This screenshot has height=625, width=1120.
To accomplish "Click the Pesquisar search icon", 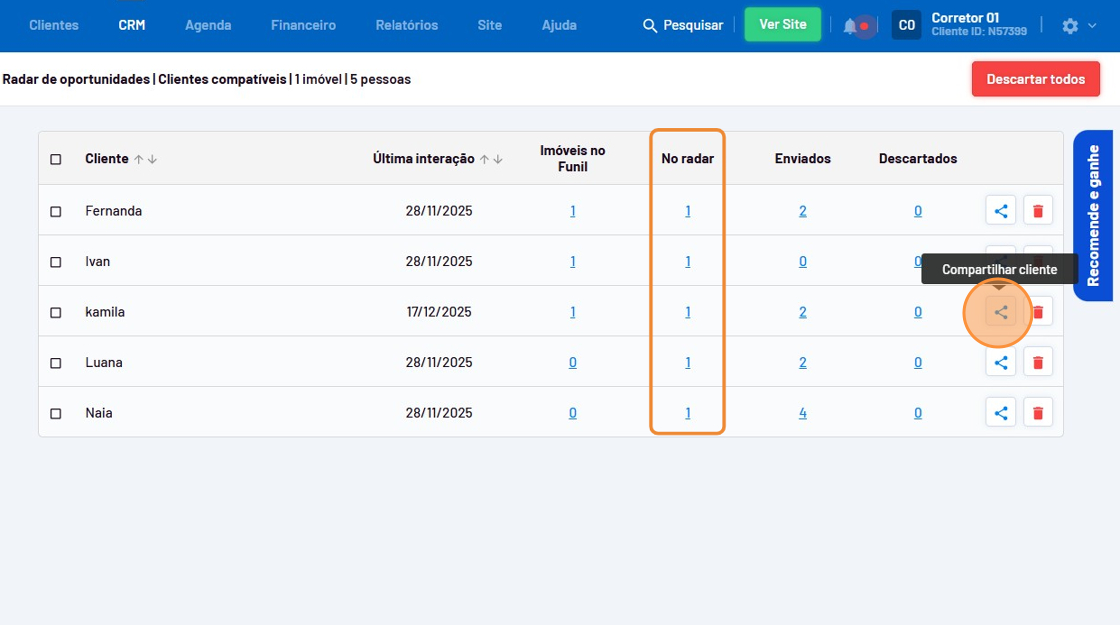I will click(650, 25).
